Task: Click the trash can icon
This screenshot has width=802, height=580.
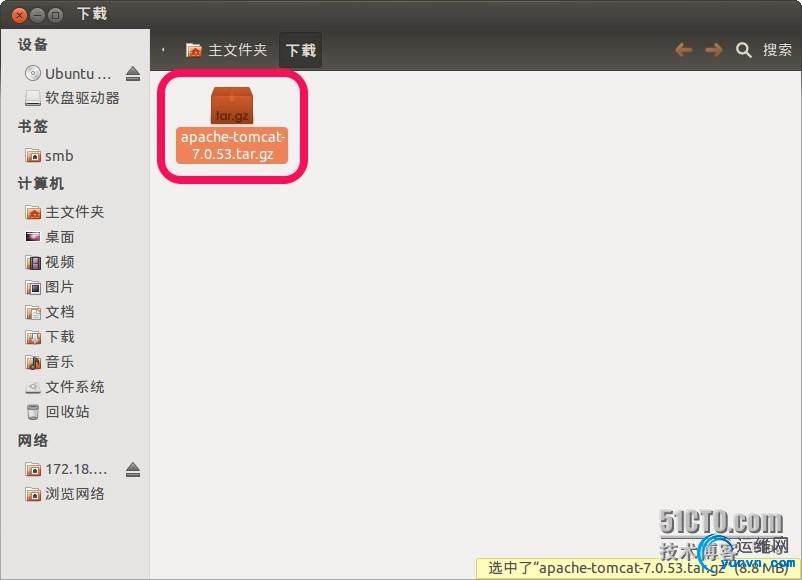Action: coord(33,412)
